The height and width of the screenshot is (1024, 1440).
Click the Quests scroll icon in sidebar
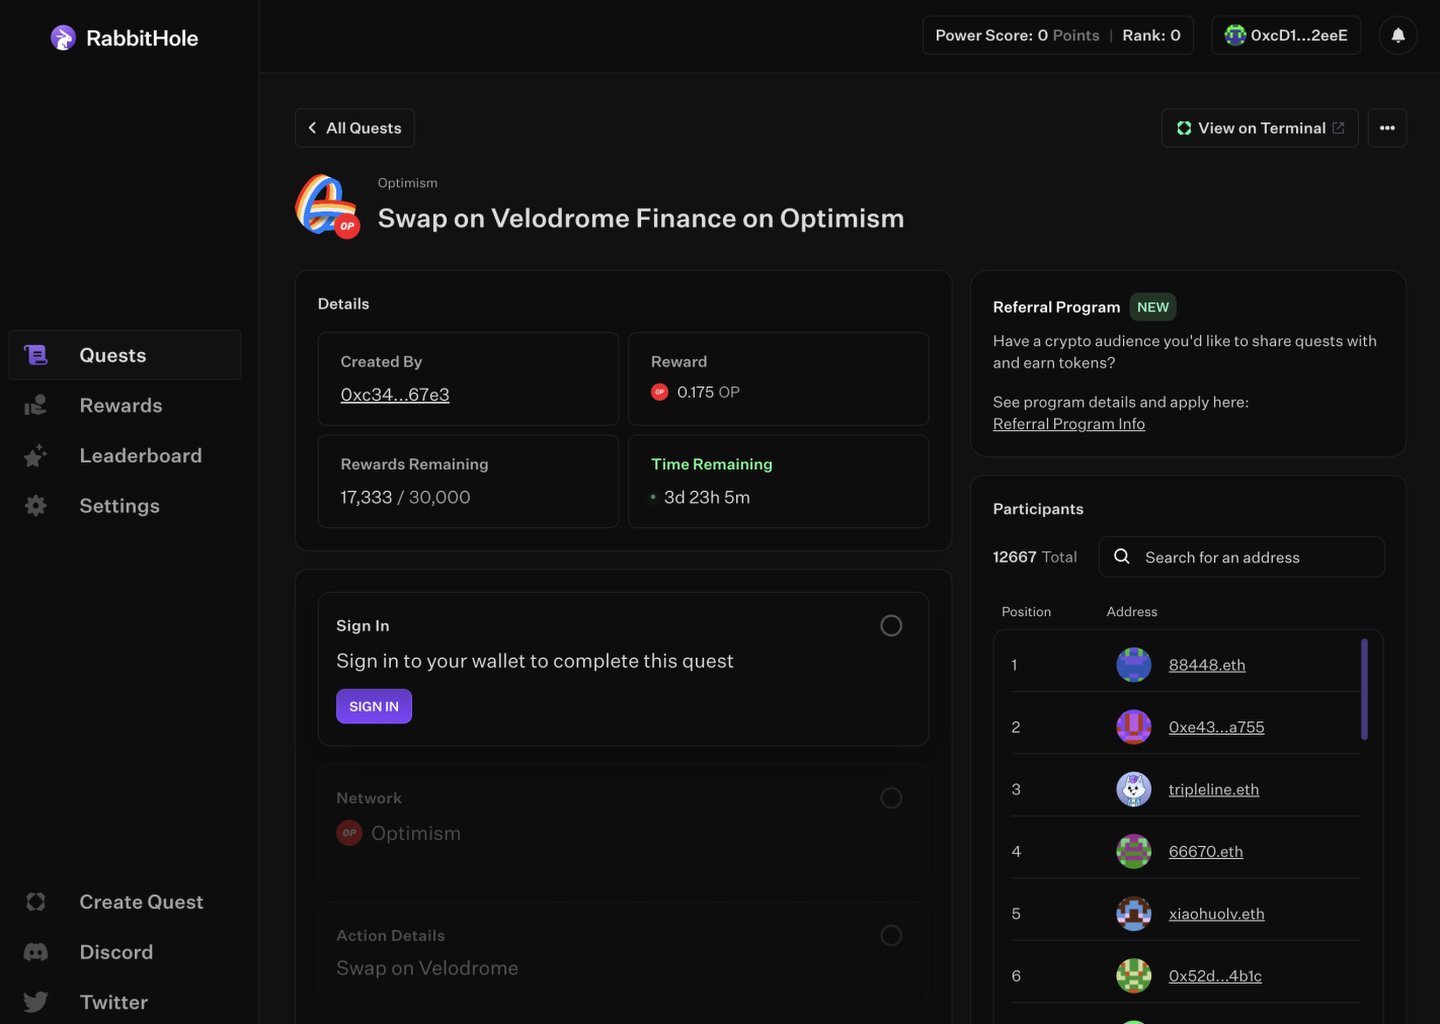[36, 355]
